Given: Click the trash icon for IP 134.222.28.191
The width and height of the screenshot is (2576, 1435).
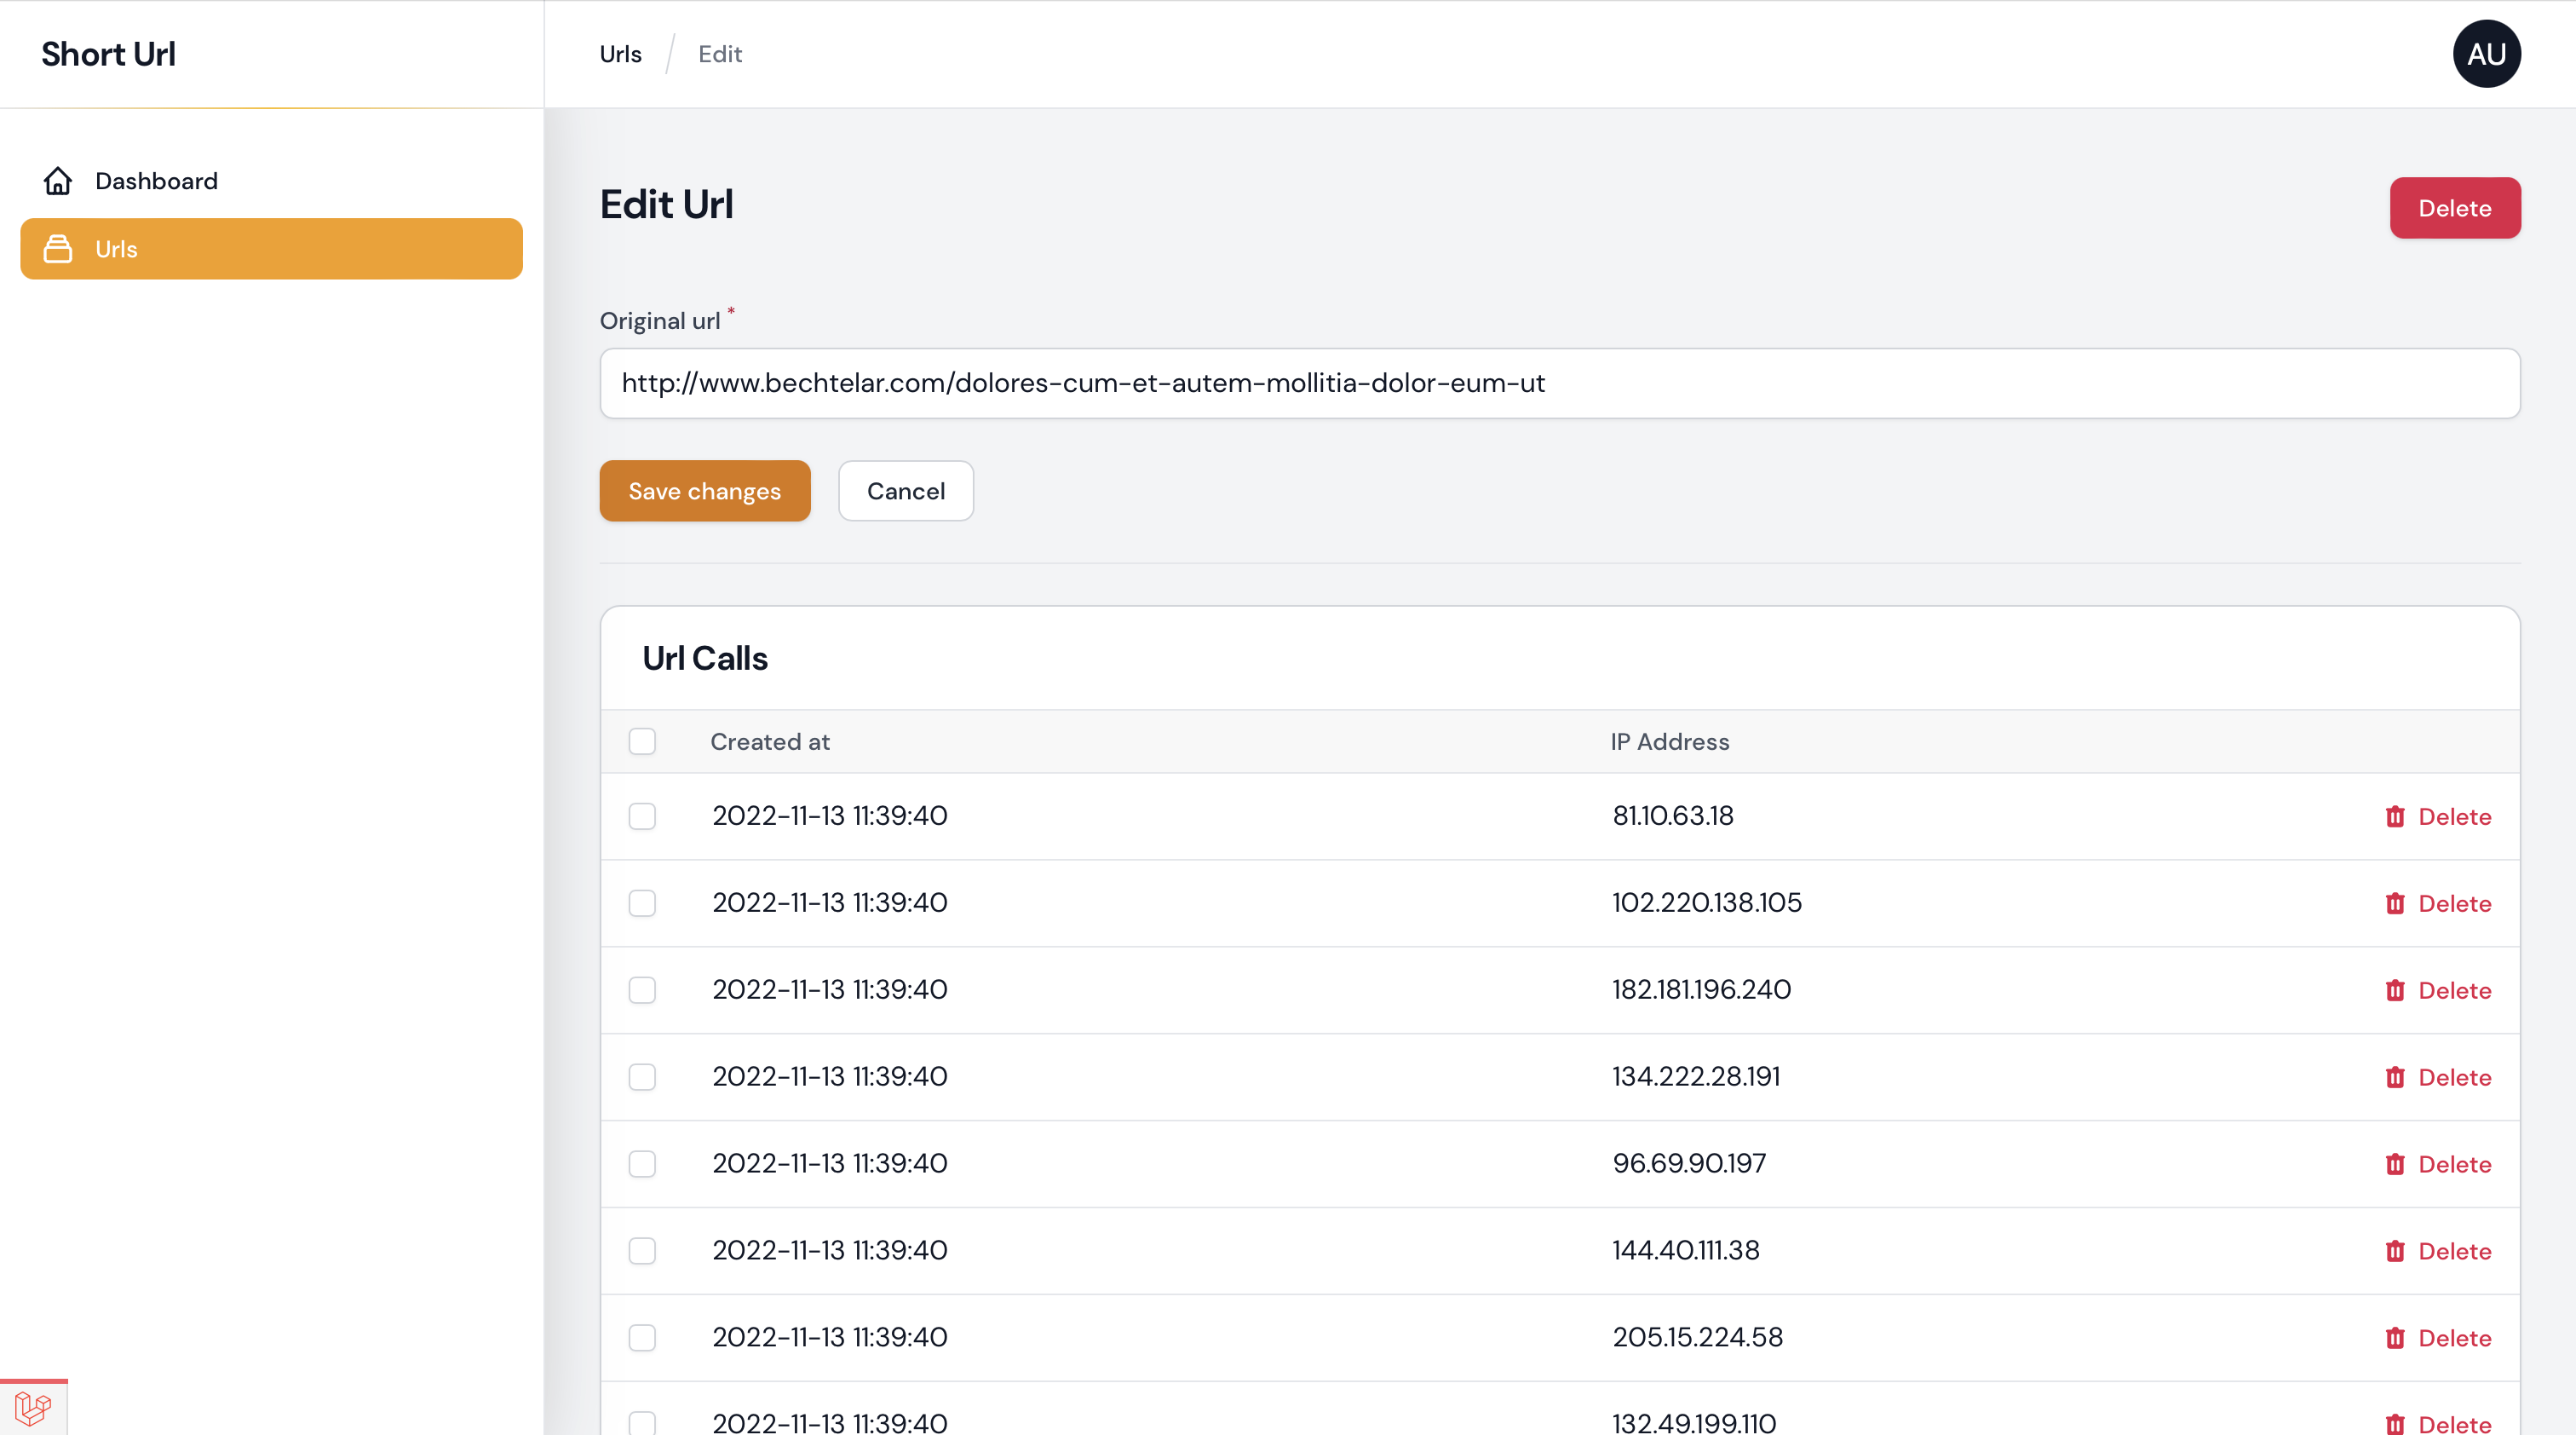Looking at the screenshot, I should 2395,1078.
